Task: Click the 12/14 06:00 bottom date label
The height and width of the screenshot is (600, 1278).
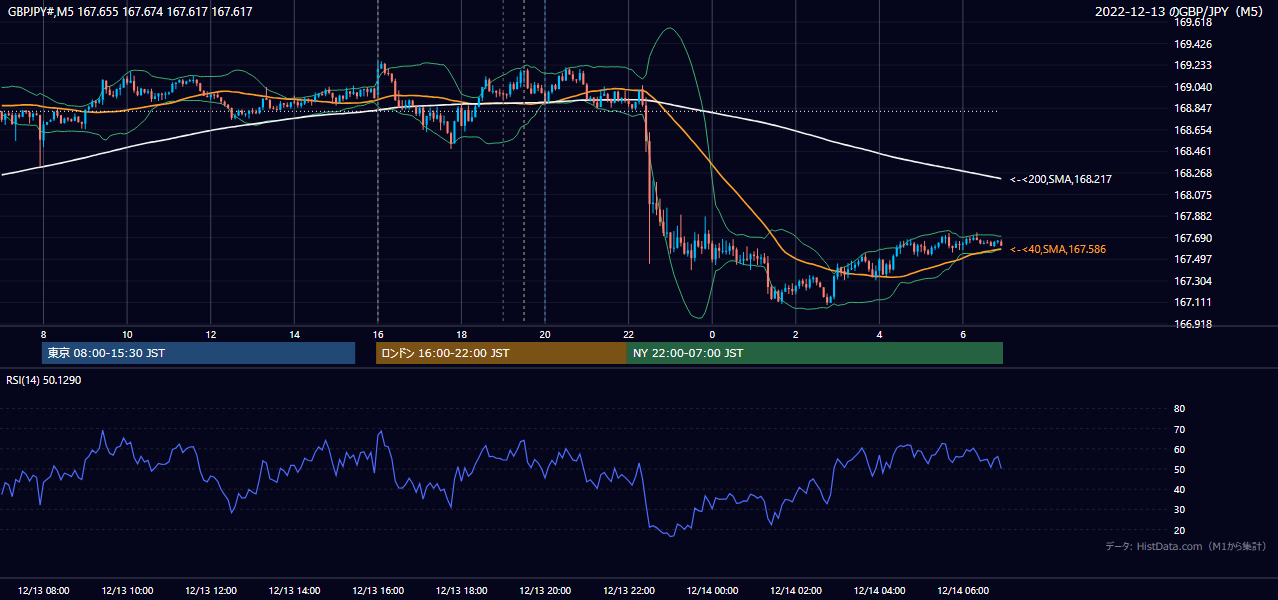Action: point(963,591)
